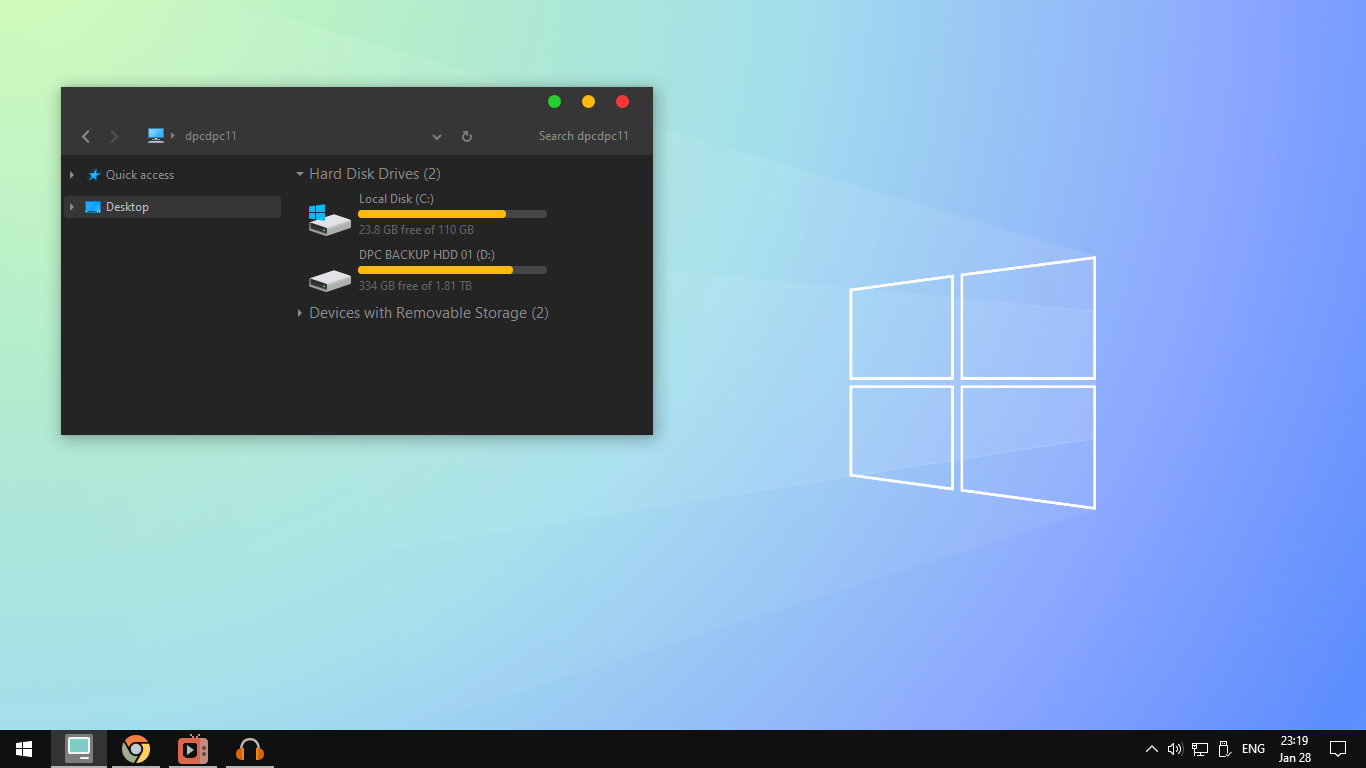Expand the Desktop item in sidebar

[x=71, y=207]
